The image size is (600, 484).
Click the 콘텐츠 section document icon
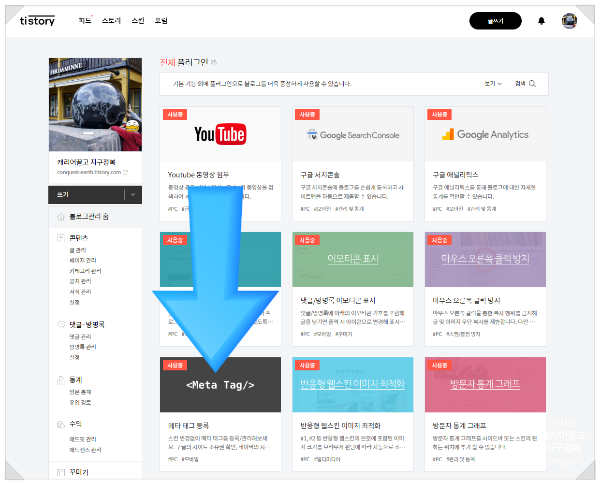(60, 238)
